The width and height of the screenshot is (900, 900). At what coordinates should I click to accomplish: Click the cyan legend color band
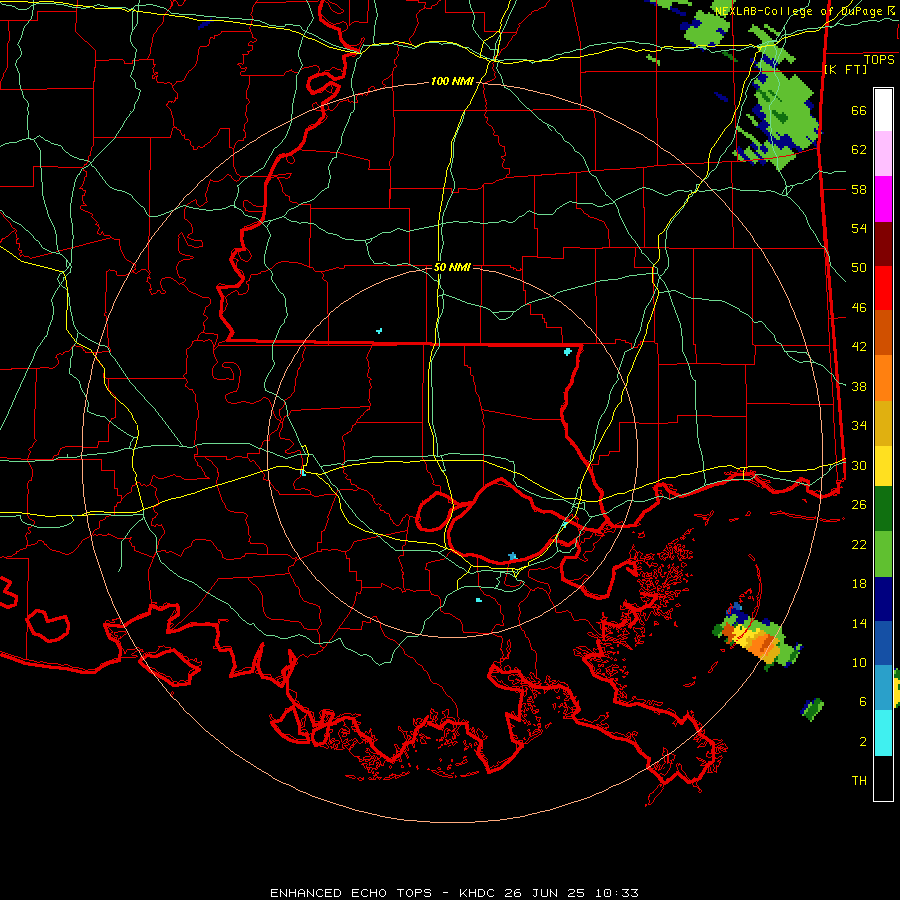click(883, 733)
